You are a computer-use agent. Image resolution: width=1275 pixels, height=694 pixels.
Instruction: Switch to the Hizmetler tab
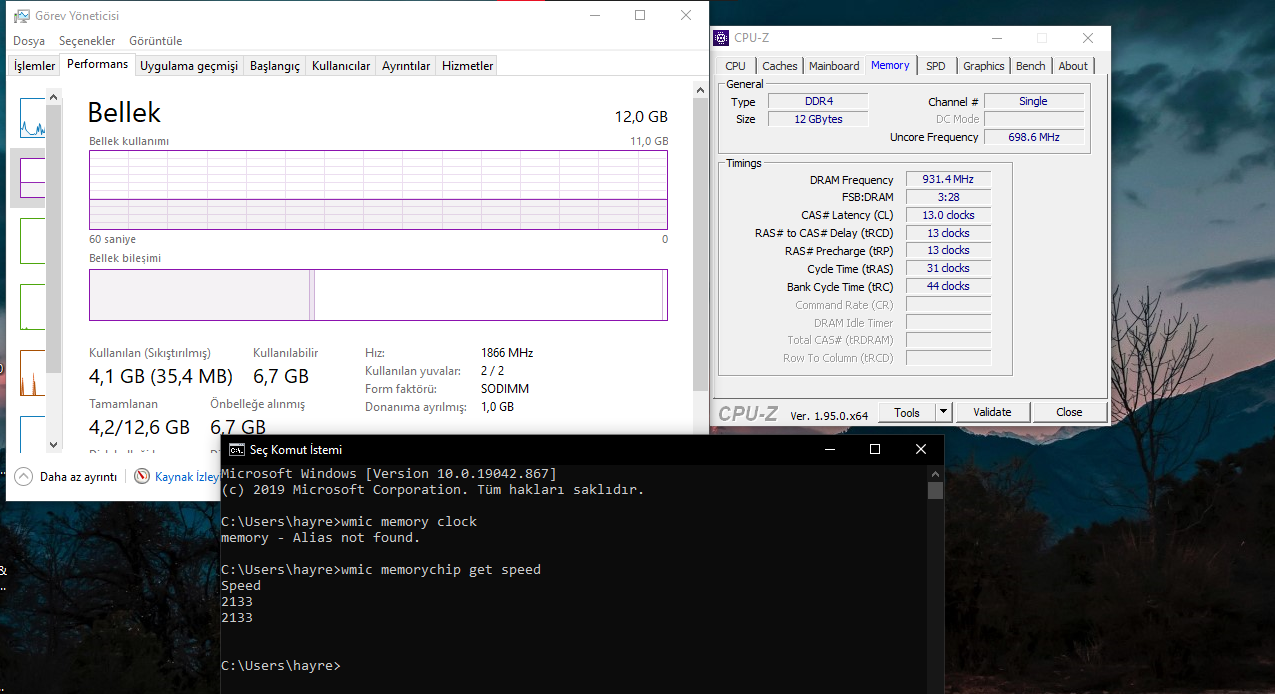click(x=468, y=66)
